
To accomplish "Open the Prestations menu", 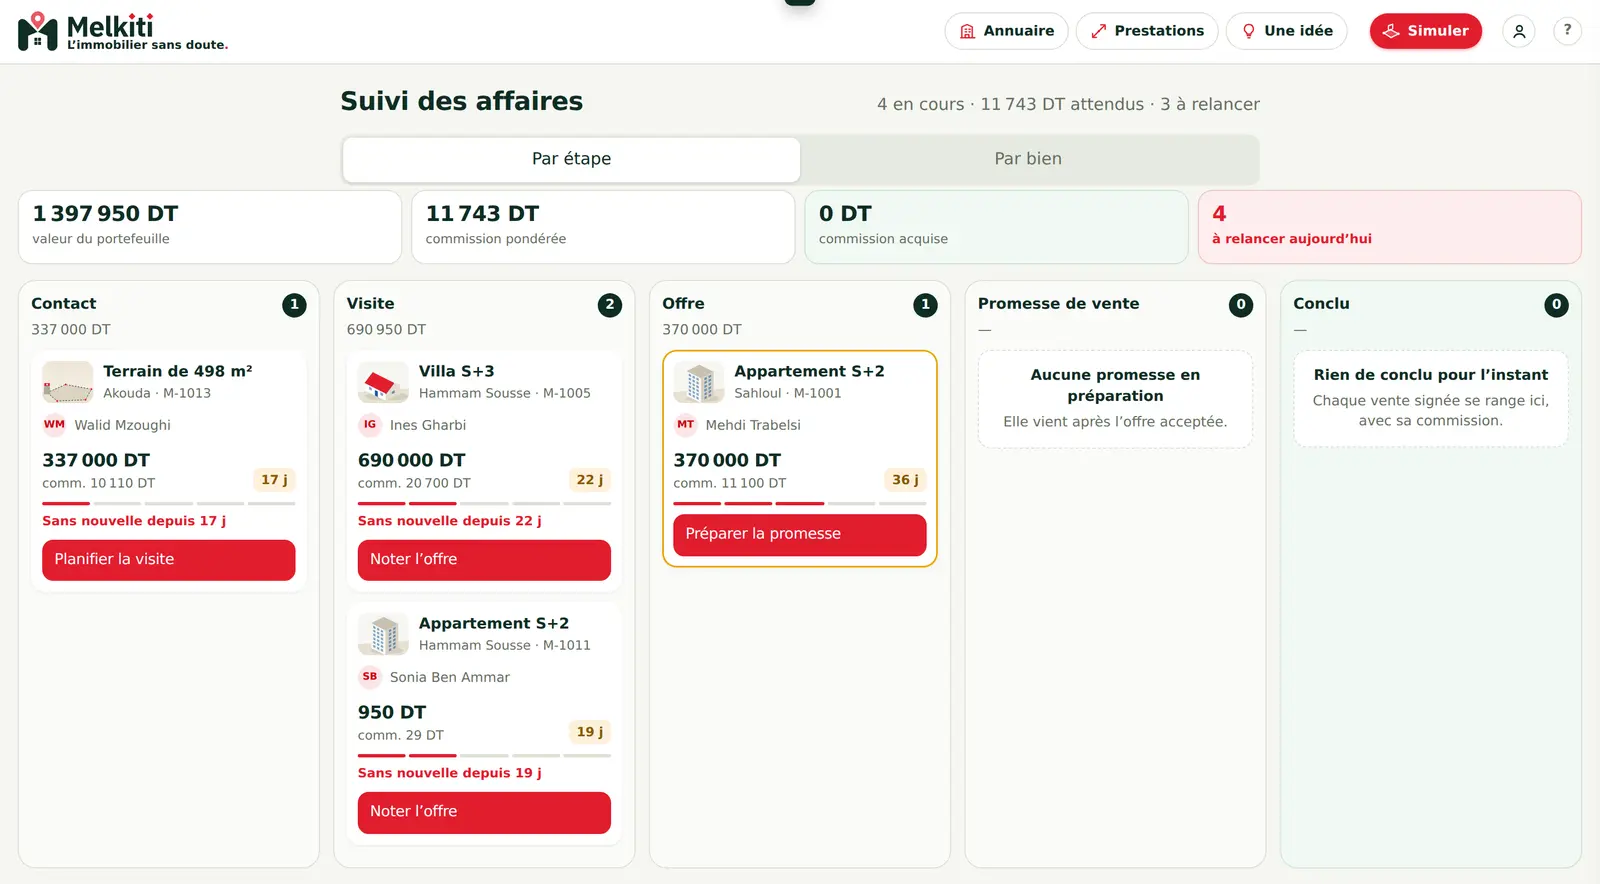I will [x=1147, y=31].
